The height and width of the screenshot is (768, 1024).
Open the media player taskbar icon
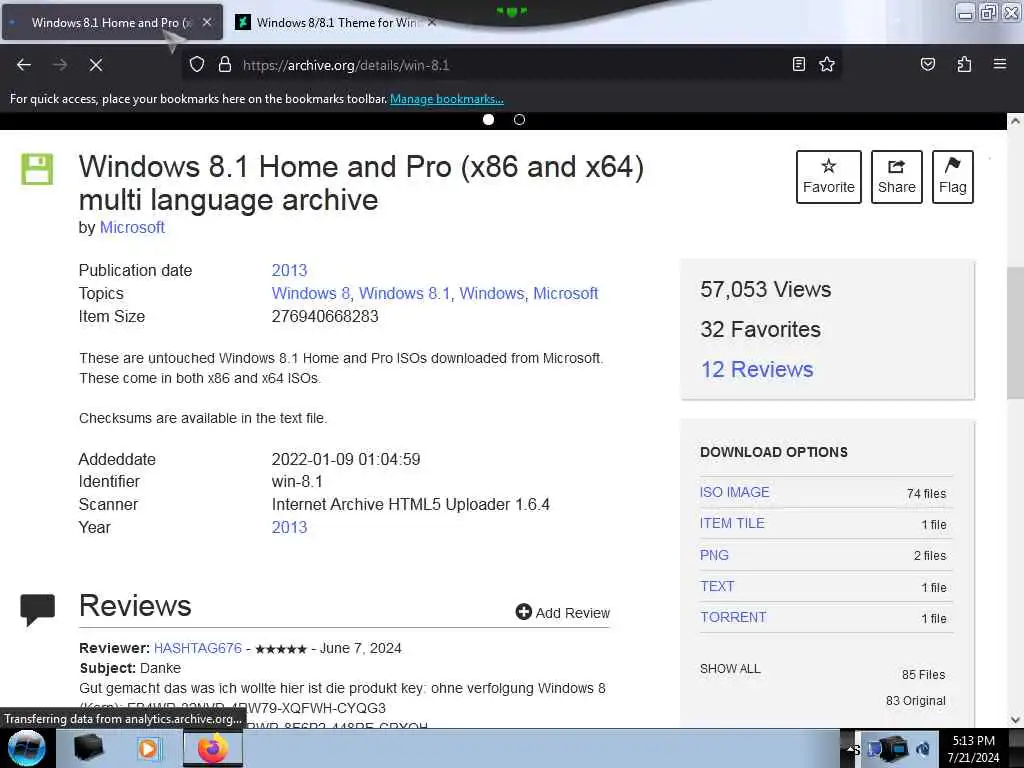[x=149, y=748]
